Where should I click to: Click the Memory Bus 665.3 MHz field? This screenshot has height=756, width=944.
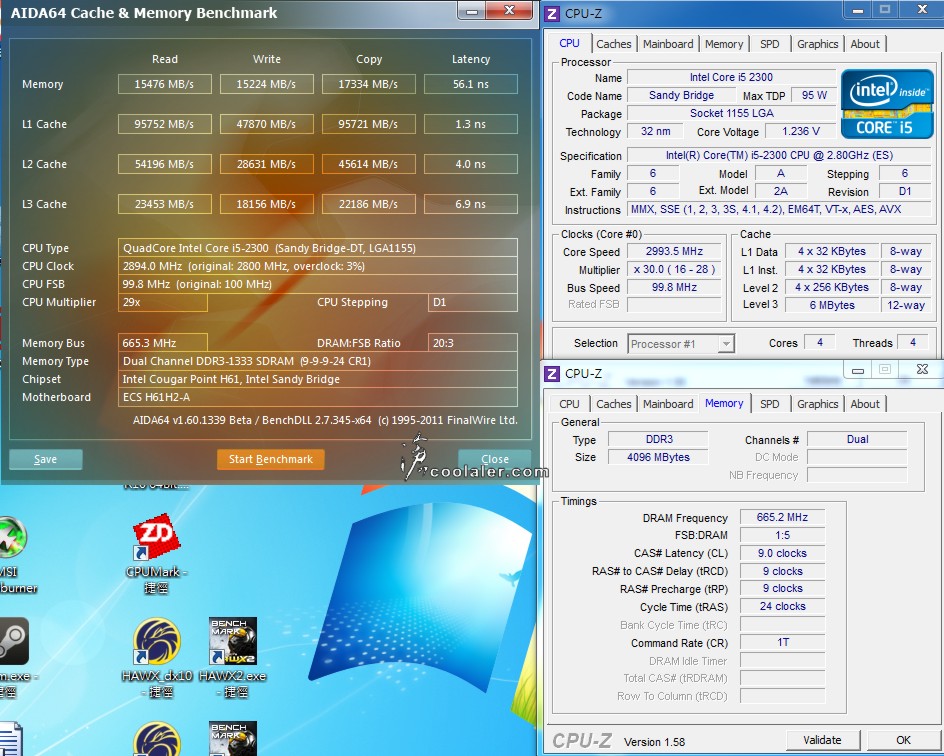[163, 343]
